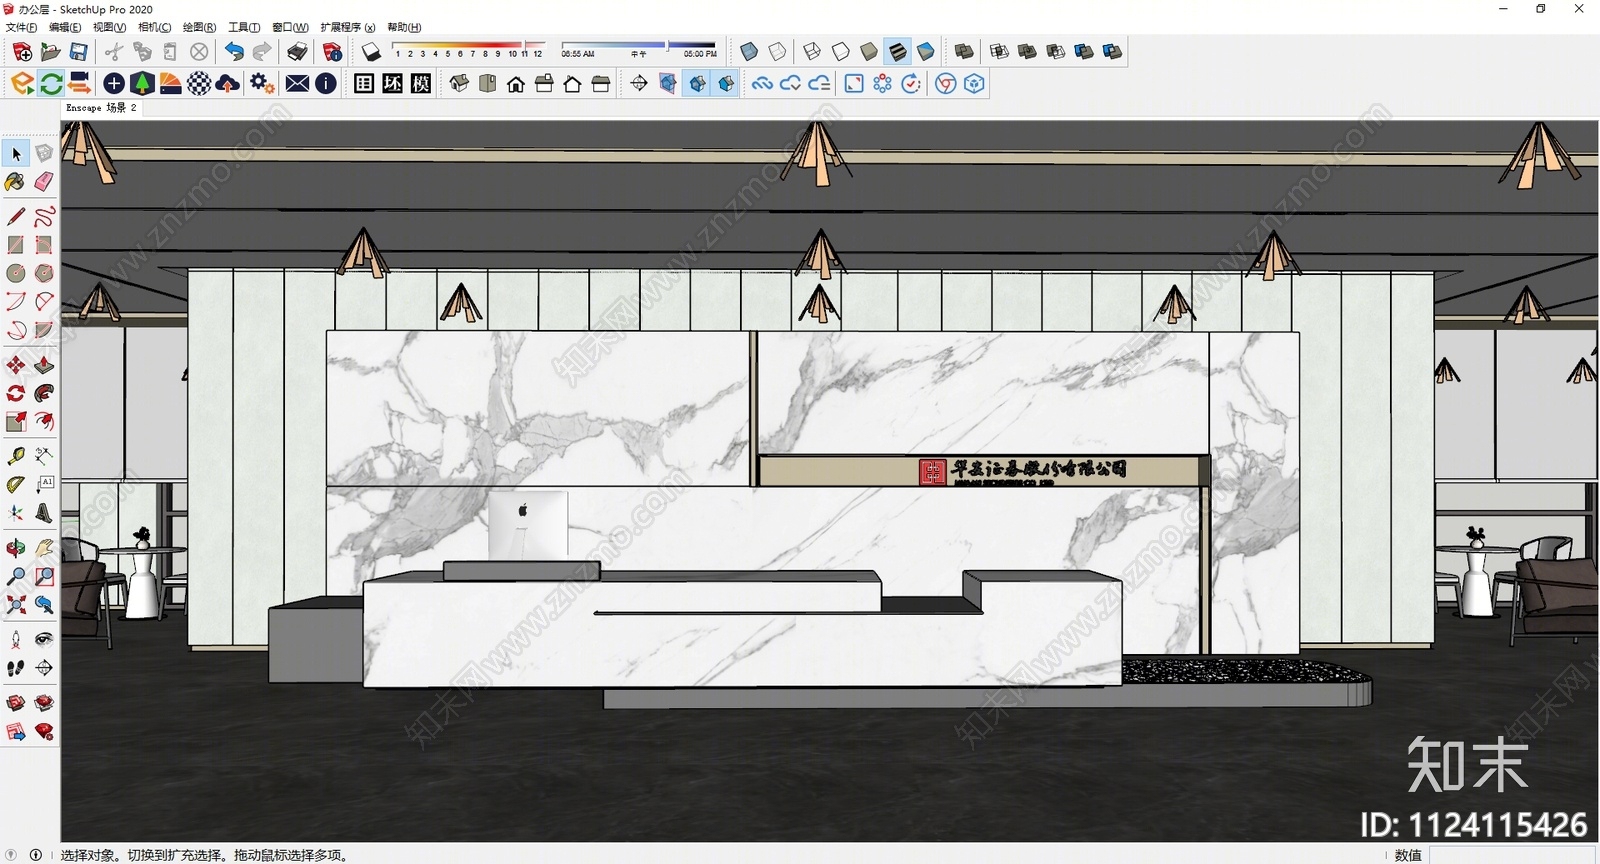1600x864 pixels.
Task: Toggle X-ray face style
Action: [x=749, y=52]
